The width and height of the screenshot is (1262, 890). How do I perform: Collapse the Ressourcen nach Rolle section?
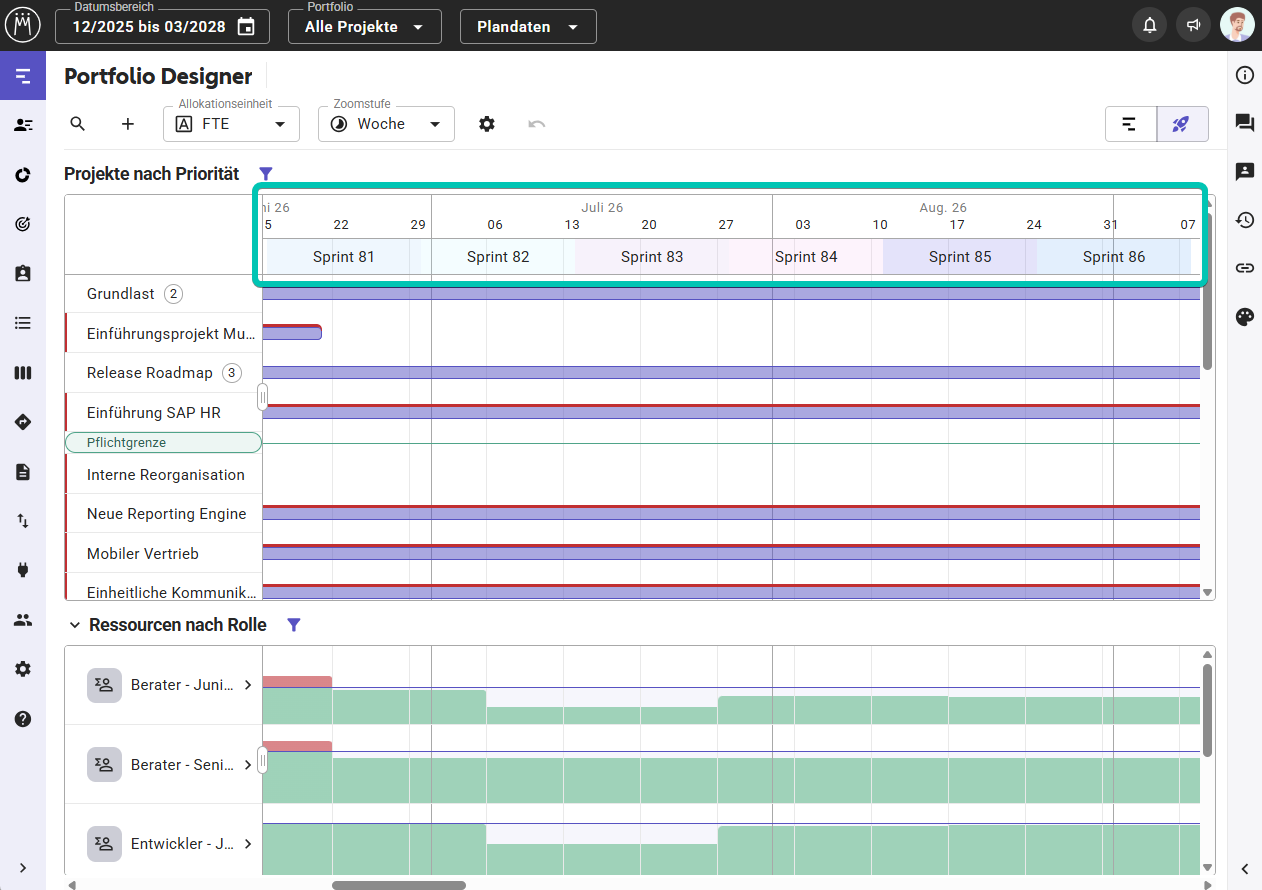[x=74, y=625]
